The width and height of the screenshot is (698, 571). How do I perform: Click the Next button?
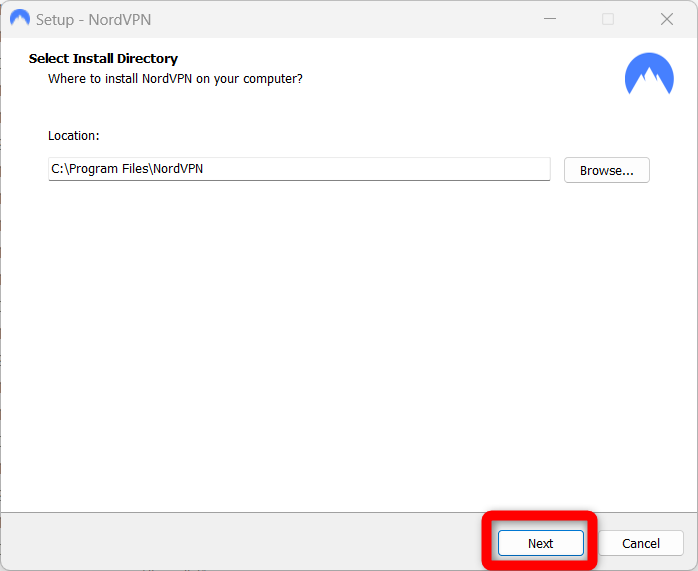point(540,543)
